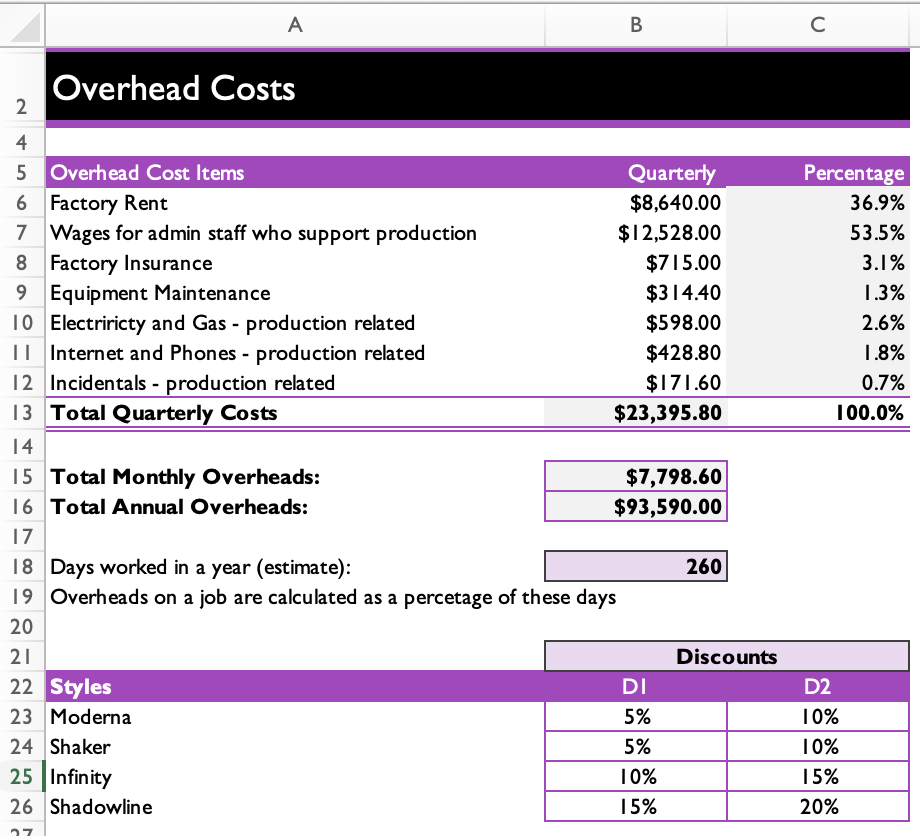Select the $12,528.00 cell
The width and height of the screenshot is (920, 836).
(636, 233)
